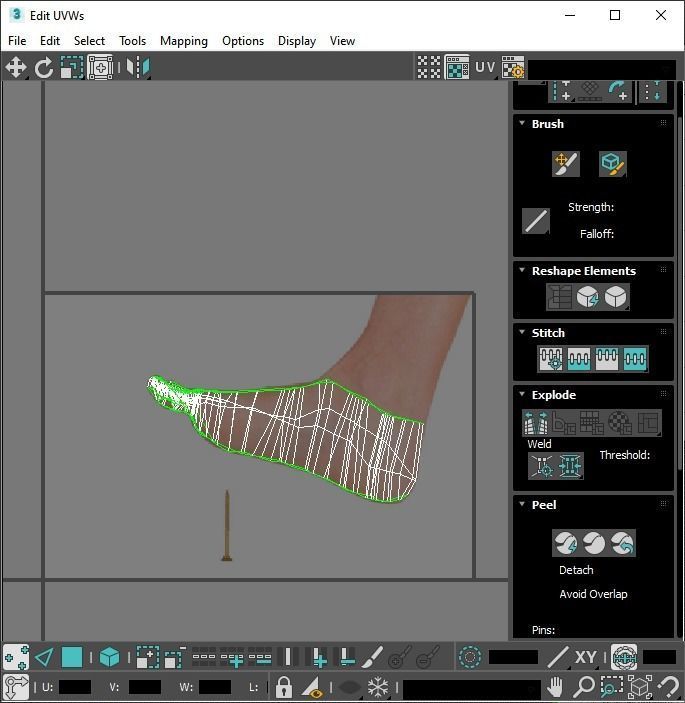Open the Mapping menu
Screen dimensions: 685x703
[x=184, y=41]
